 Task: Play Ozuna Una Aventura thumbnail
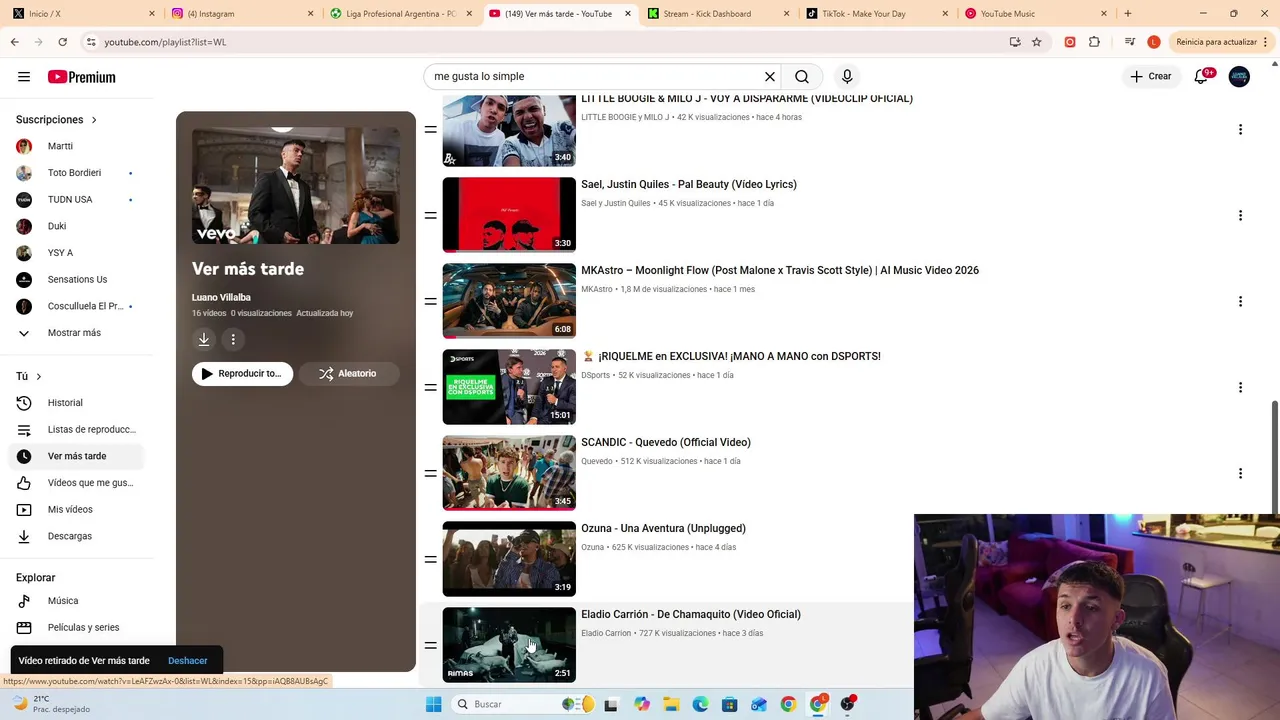(x=509, y=559)
